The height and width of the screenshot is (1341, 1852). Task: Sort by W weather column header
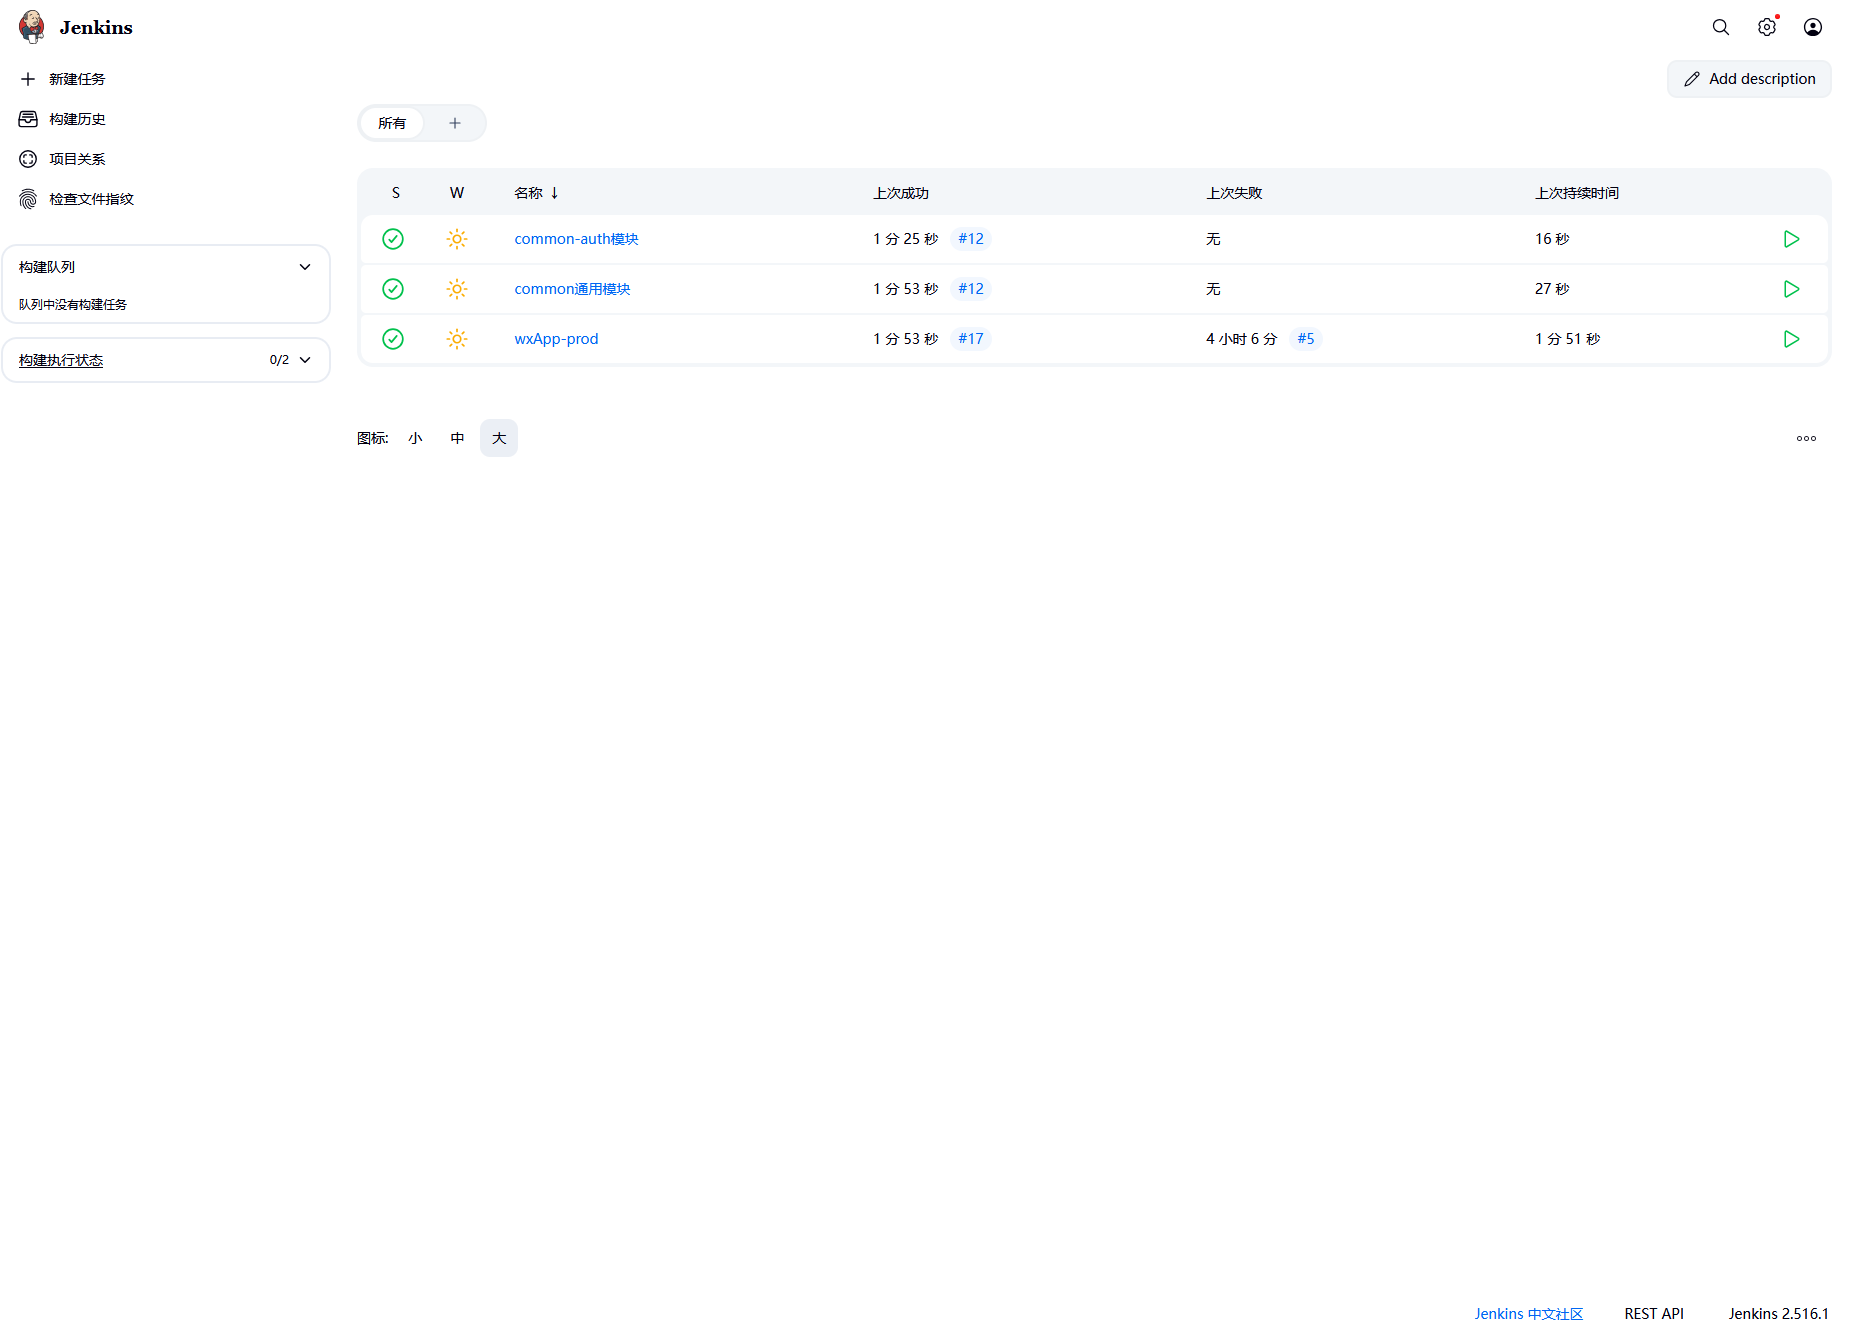(x=457, y=193)
